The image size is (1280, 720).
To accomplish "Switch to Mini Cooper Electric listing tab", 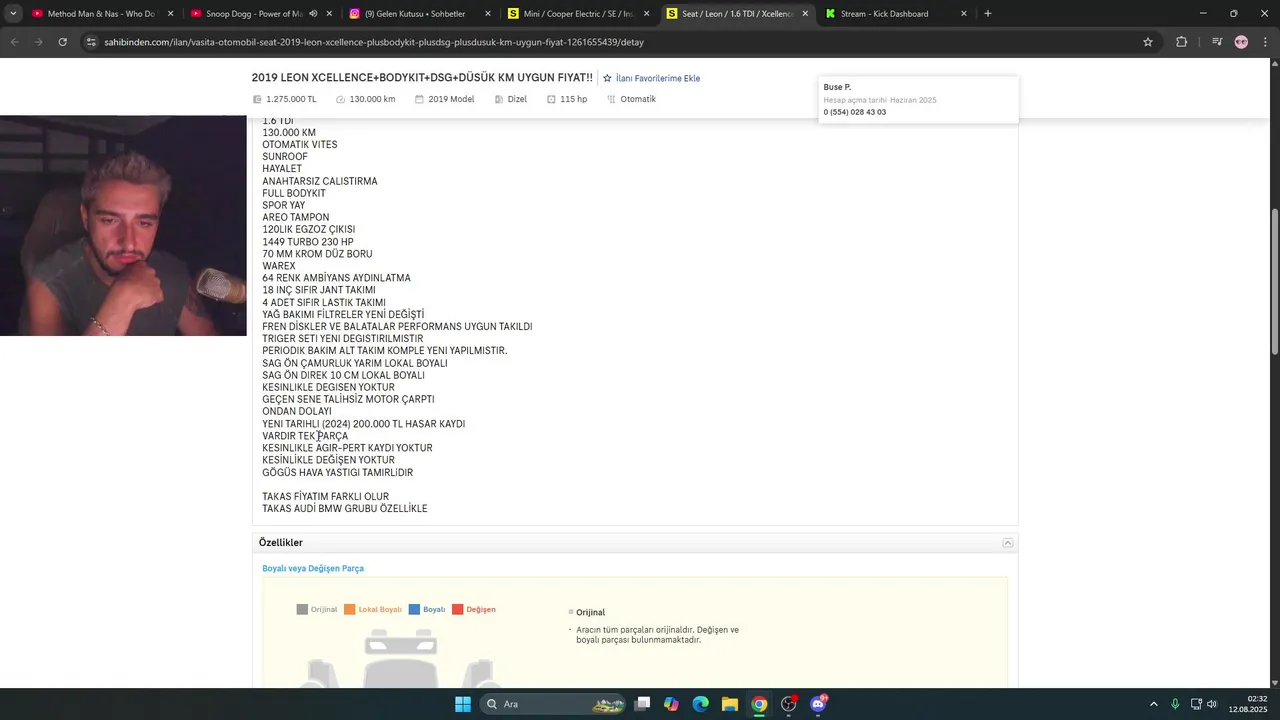I will click(578, 14).
